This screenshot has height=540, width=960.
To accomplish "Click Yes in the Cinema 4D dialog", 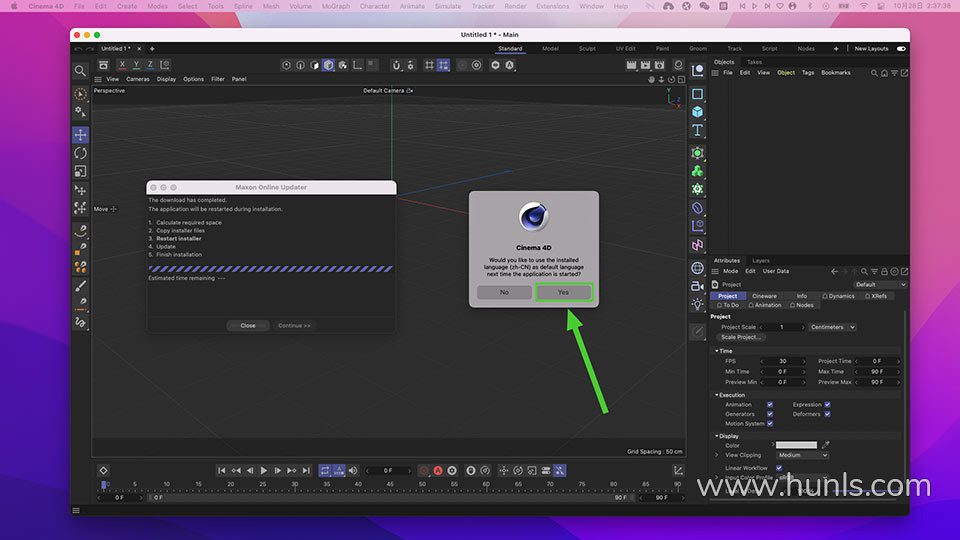I will [x=563, y=292].
